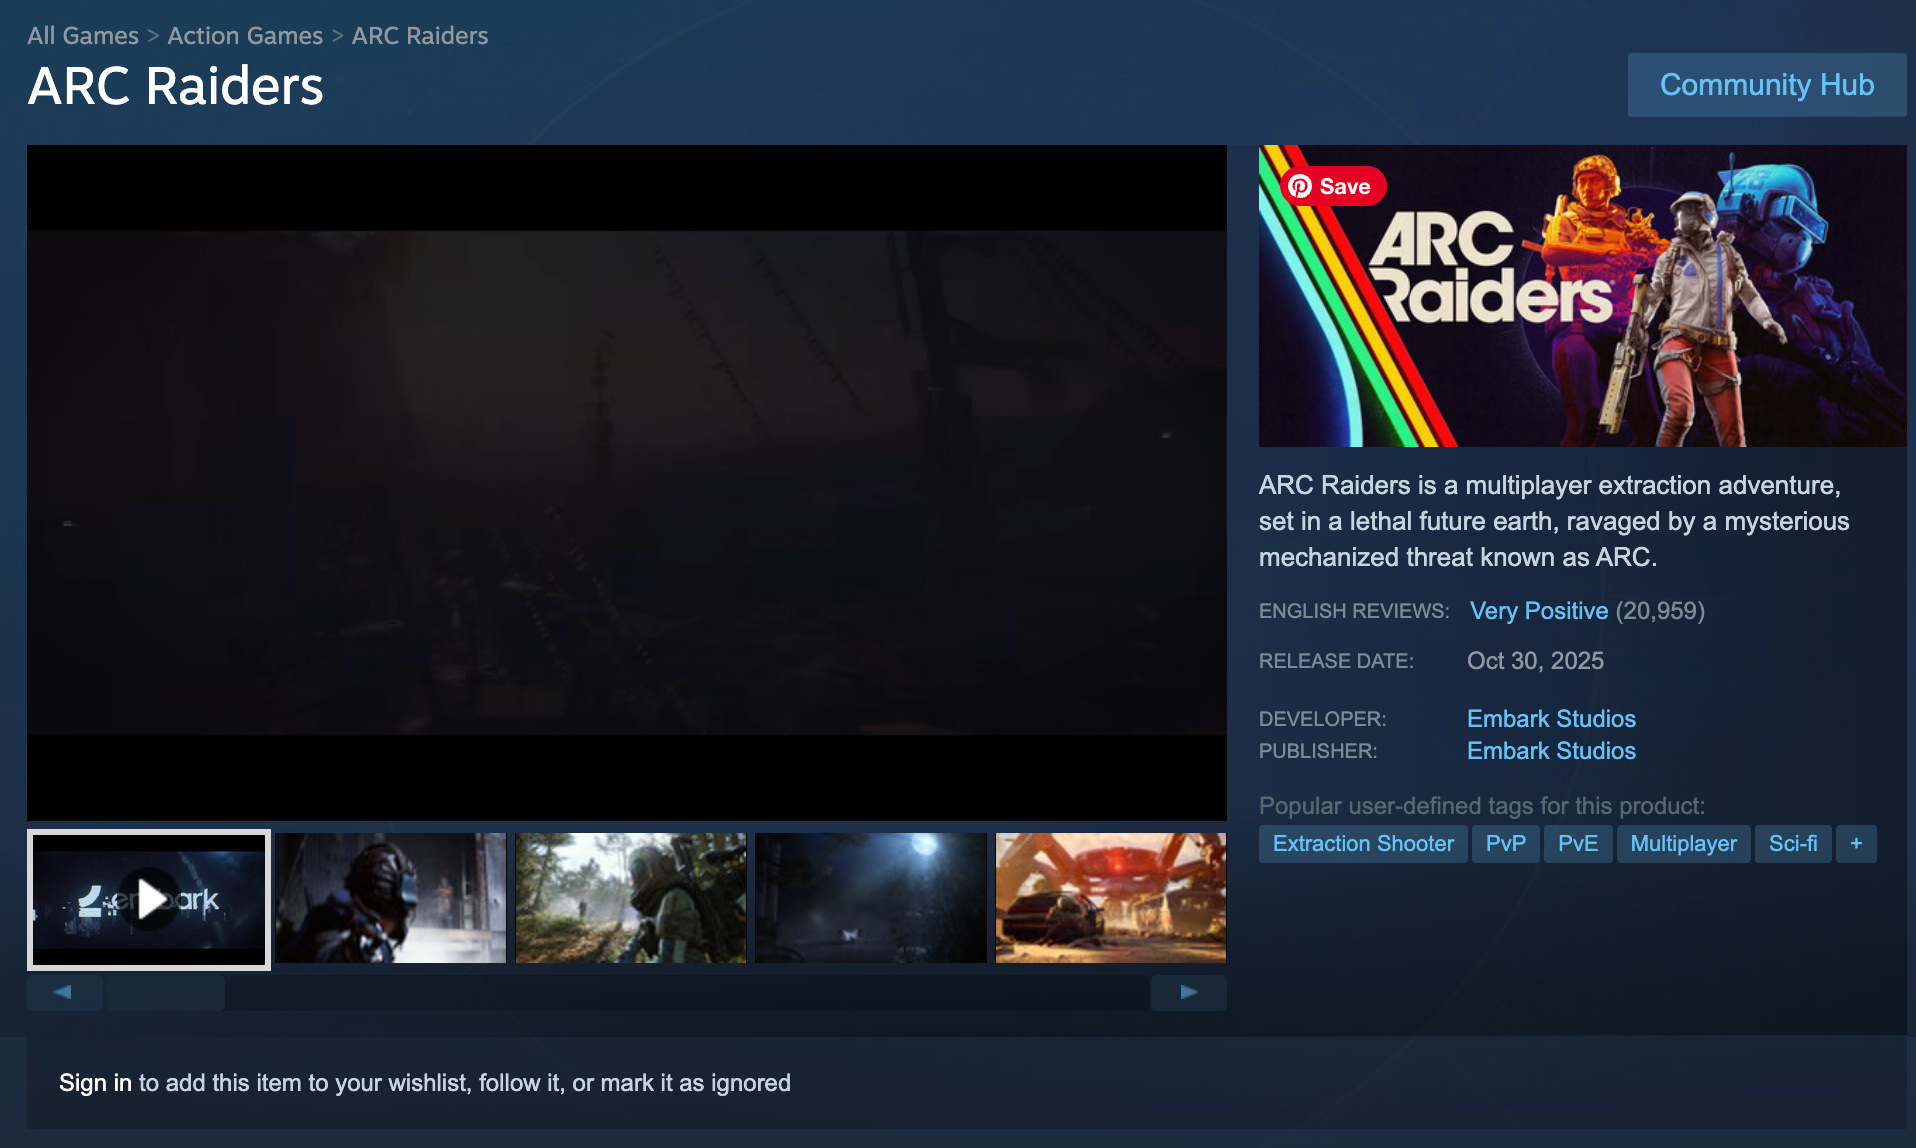The height and width of the screenshot is (1148, 1916).
Task: Browse games tagged Multiplayer
Action: (x=1683, y=843)
